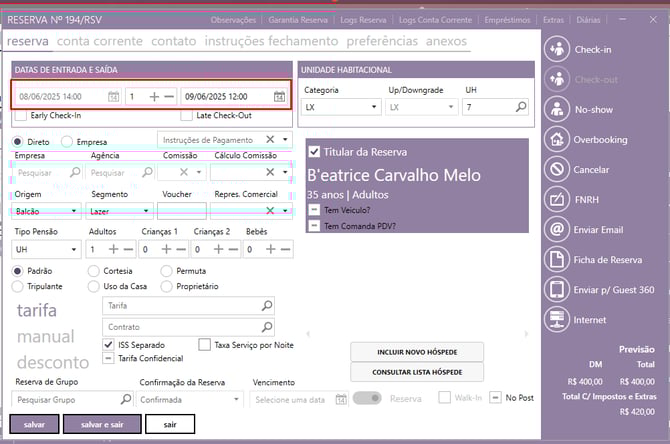Switch to the conta corrente tab
This screenshot has width=670, height=444.
pos(101,41)
